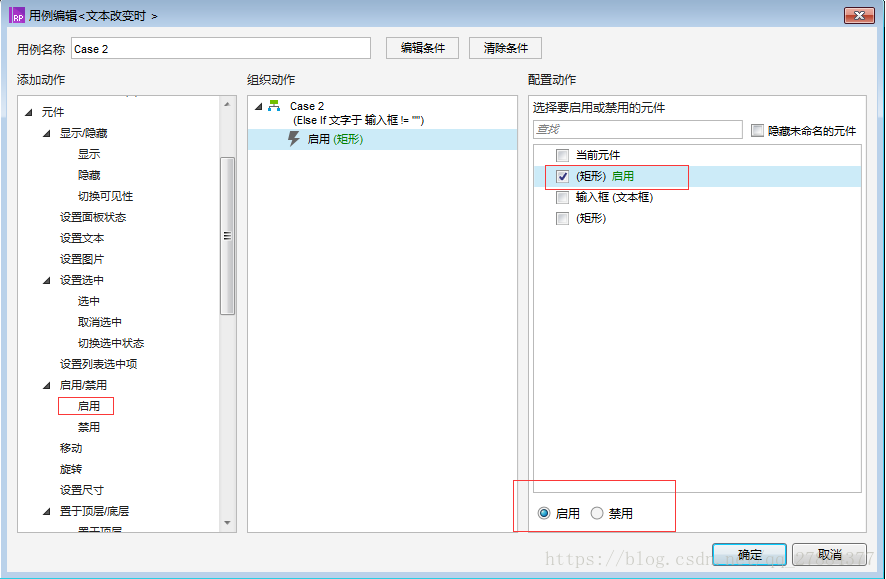Screen dimensions: 886x579
Task: Collapse the 显示/隐藏 group
Action: point(47,133)
